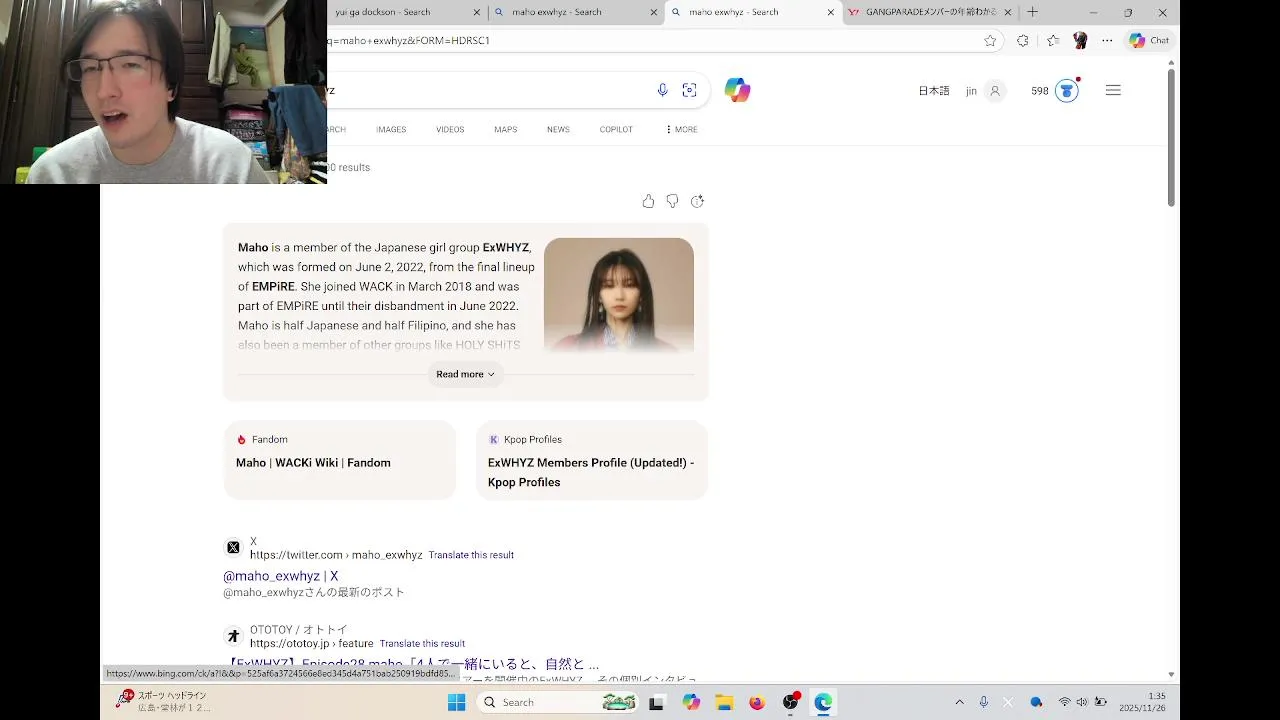Screen dimensions: 1280x720
Task: Open the browser extensions puzzle icon
Action: click(1022, 40)
